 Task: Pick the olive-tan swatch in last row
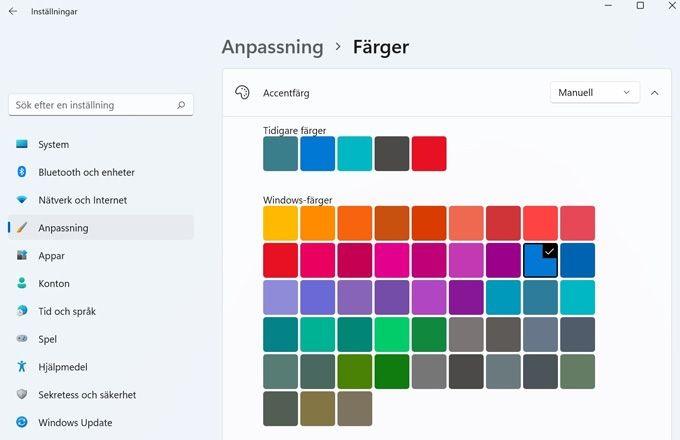[317, 408]
